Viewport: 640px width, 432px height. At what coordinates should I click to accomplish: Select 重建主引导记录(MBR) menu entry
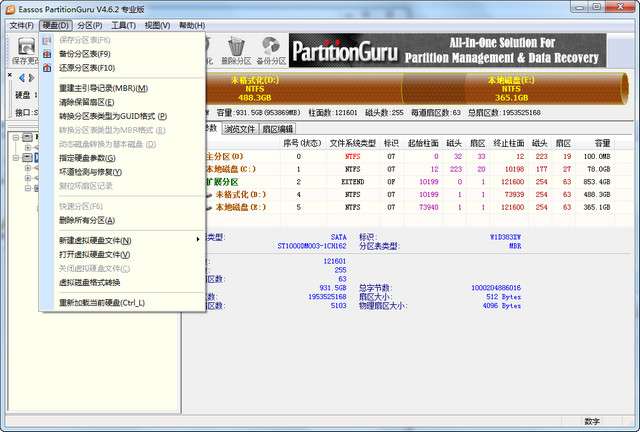122,88
